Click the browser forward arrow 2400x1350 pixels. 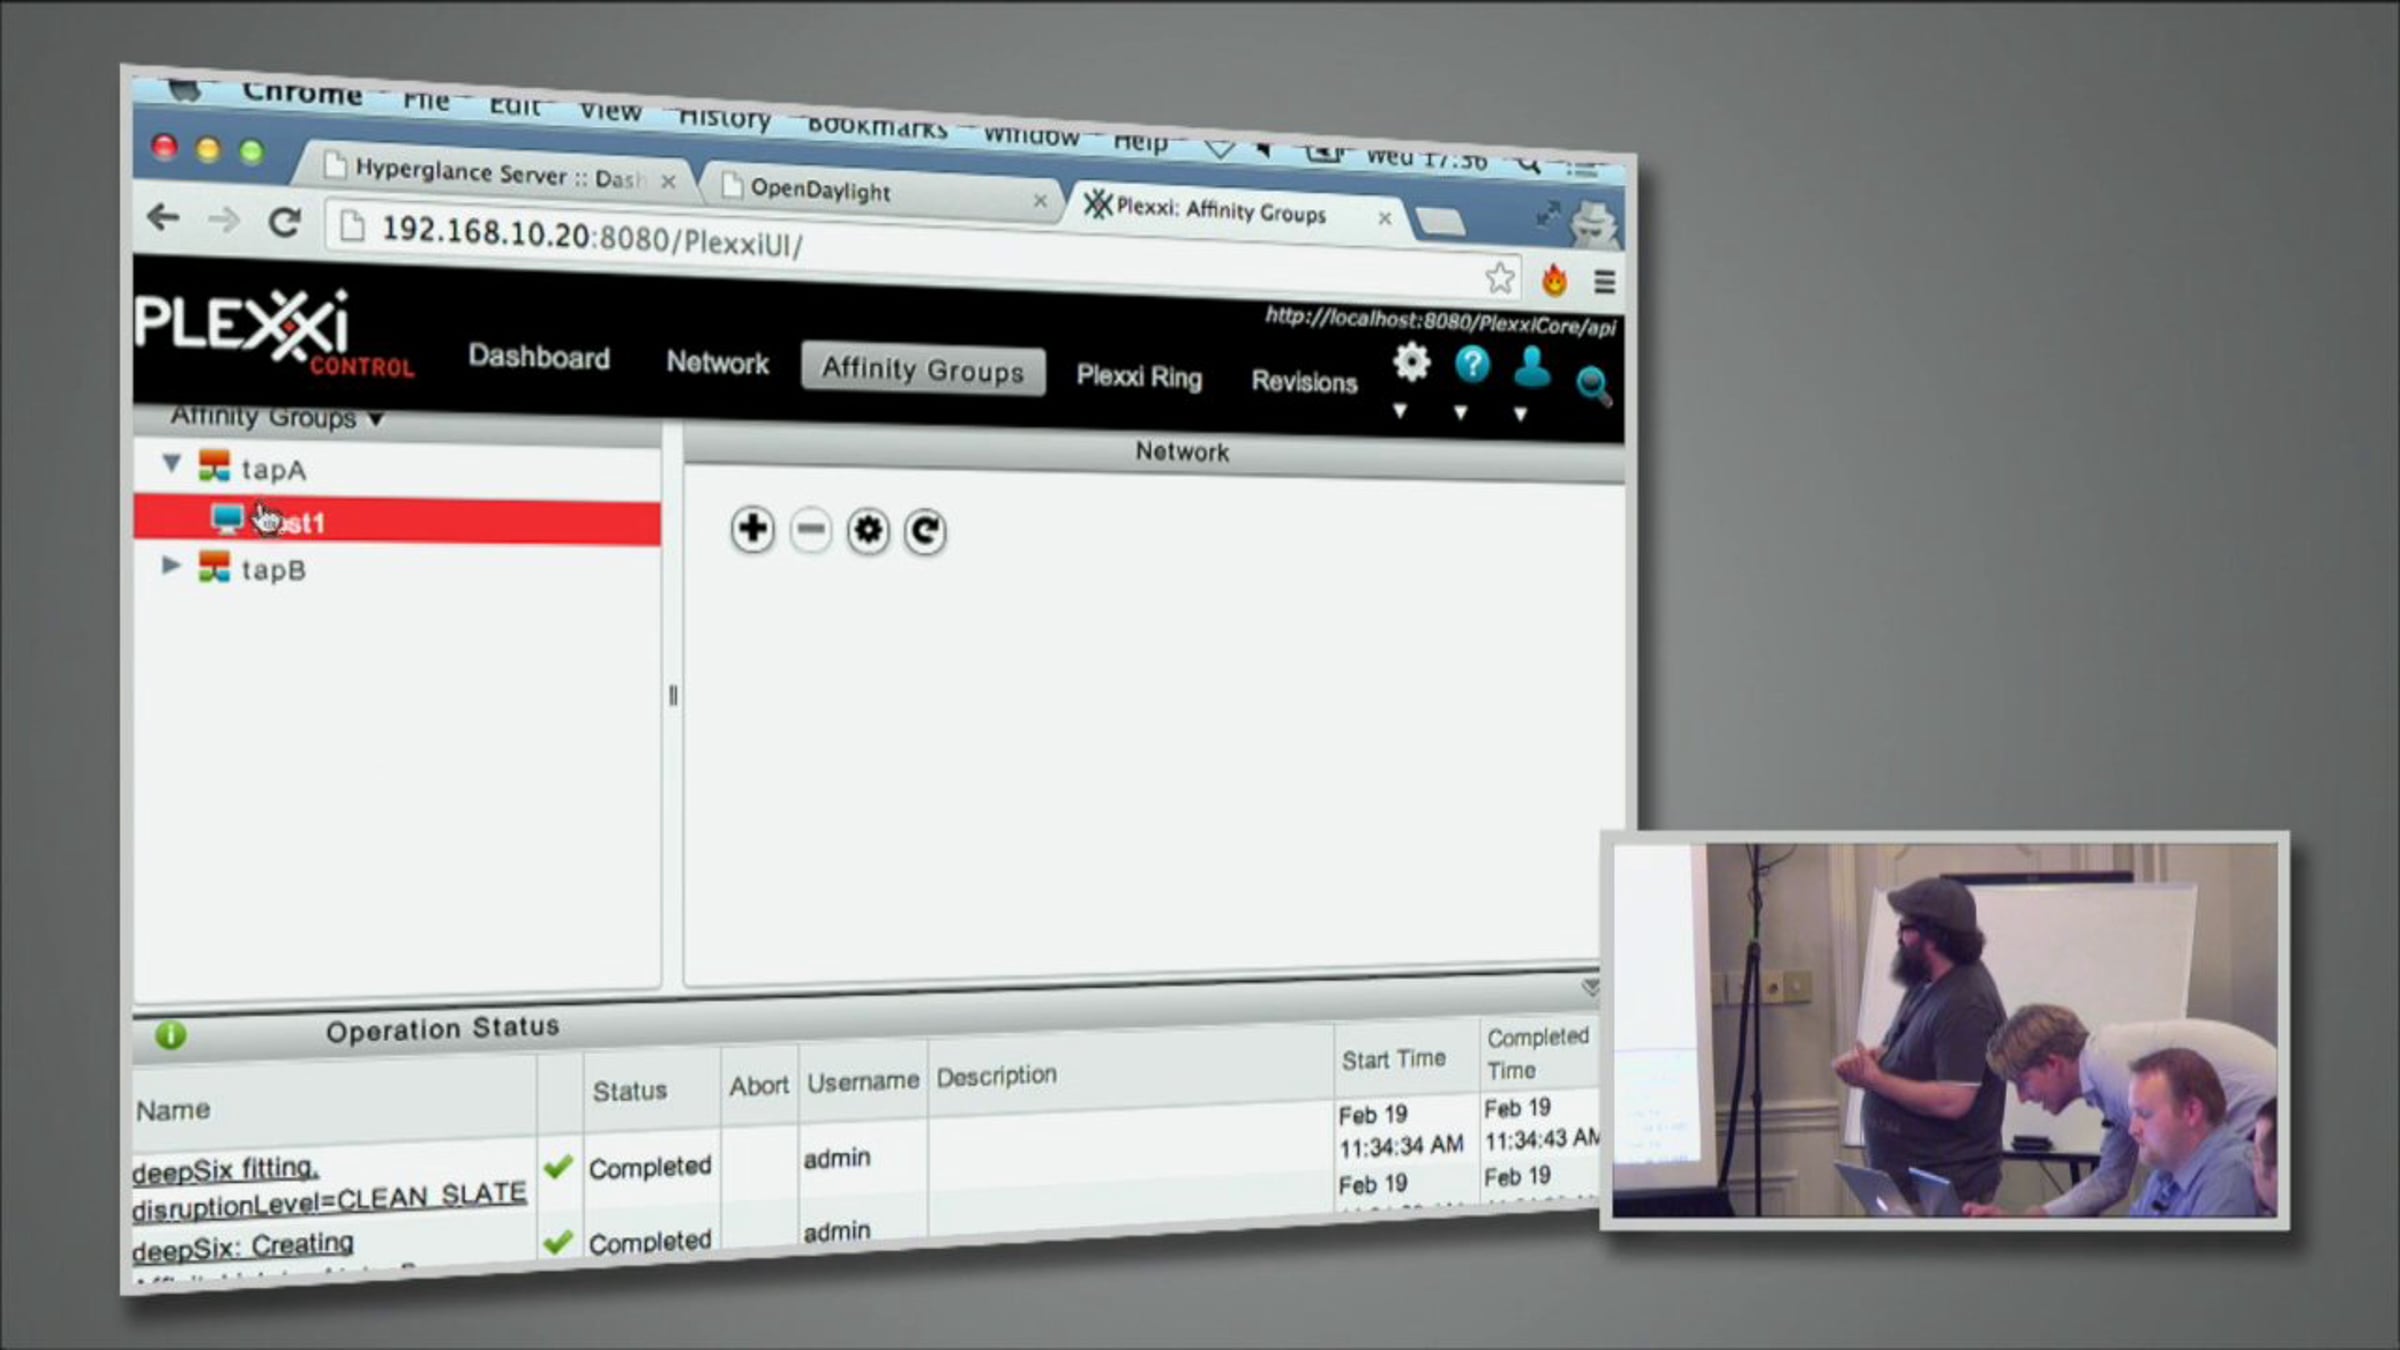(224, 220)
